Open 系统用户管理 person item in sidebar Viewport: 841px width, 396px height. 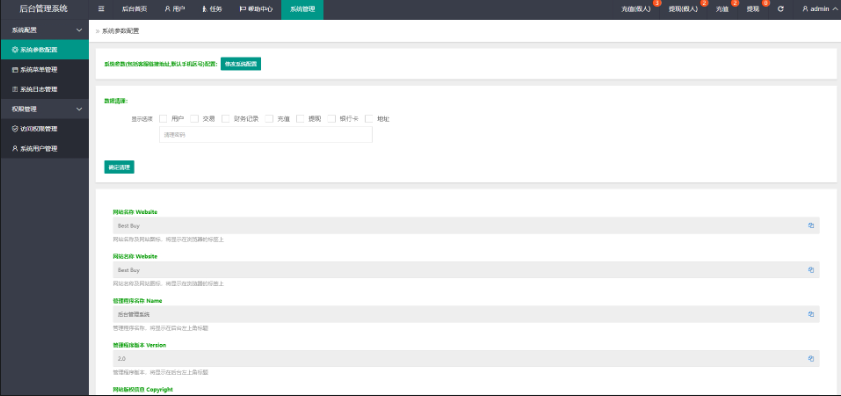pyautogui.click(x=45, y=149)
